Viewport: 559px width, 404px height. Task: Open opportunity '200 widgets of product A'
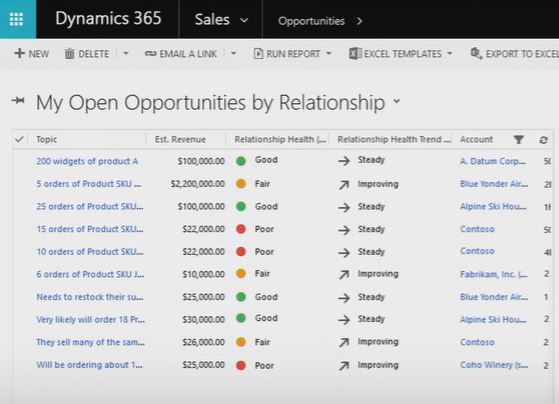[x=87, y=161]
